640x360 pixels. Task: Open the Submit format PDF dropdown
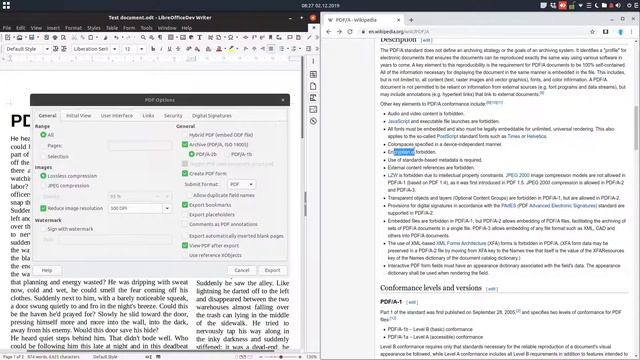pyautogui.click(x=241, y=184)
